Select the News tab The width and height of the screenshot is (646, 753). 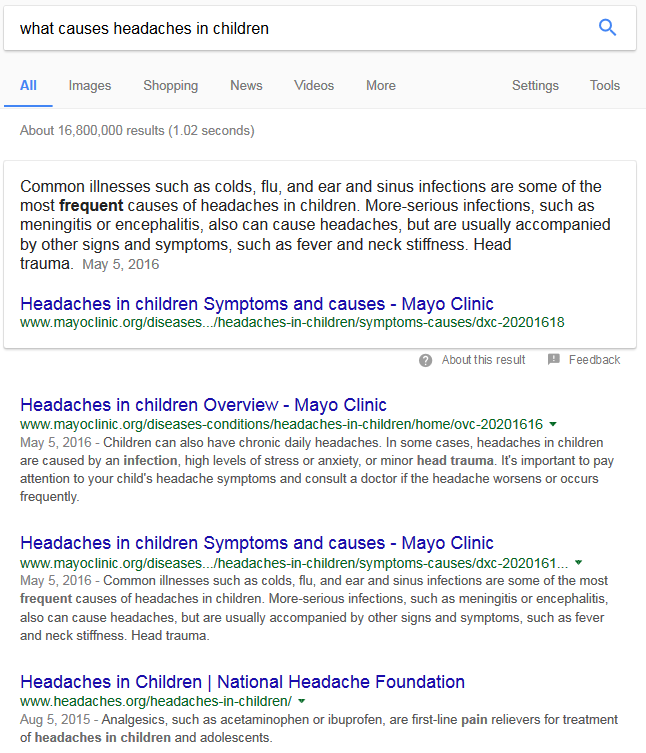246,86
